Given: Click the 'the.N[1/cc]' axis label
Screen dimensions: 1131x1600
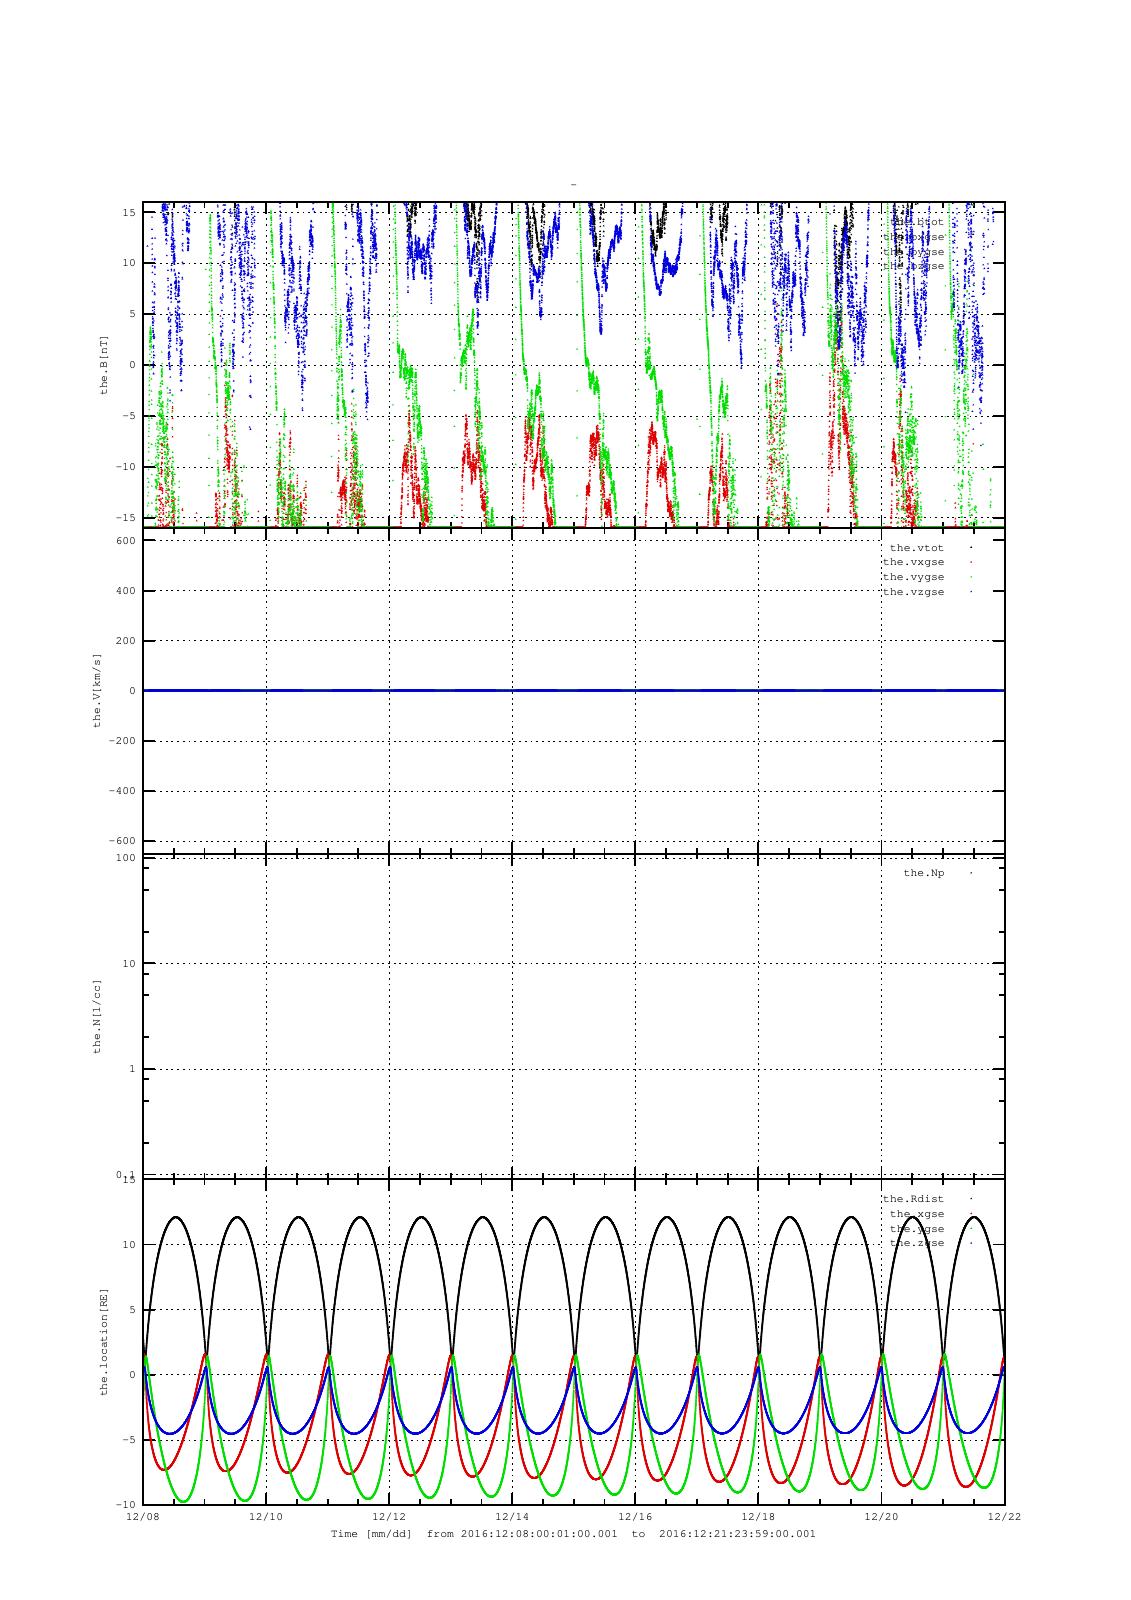Looking at the screenshot, I should (x=98, y=1015).
